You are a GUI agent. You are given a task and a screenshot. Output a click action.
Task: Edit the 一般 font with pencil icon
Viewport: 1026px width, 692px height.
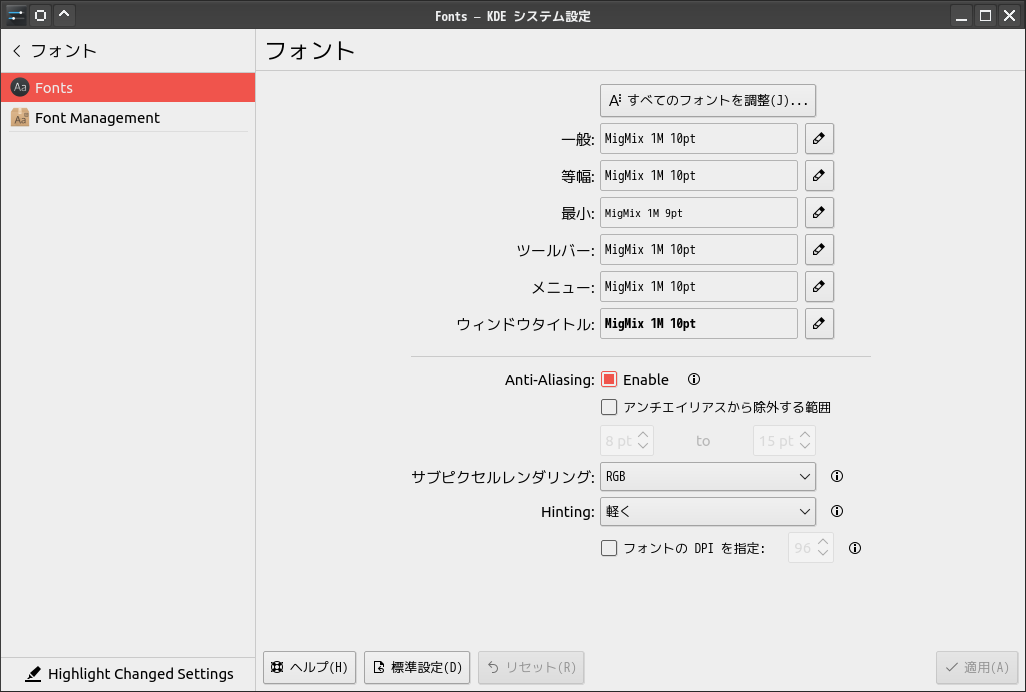[819, 139]
